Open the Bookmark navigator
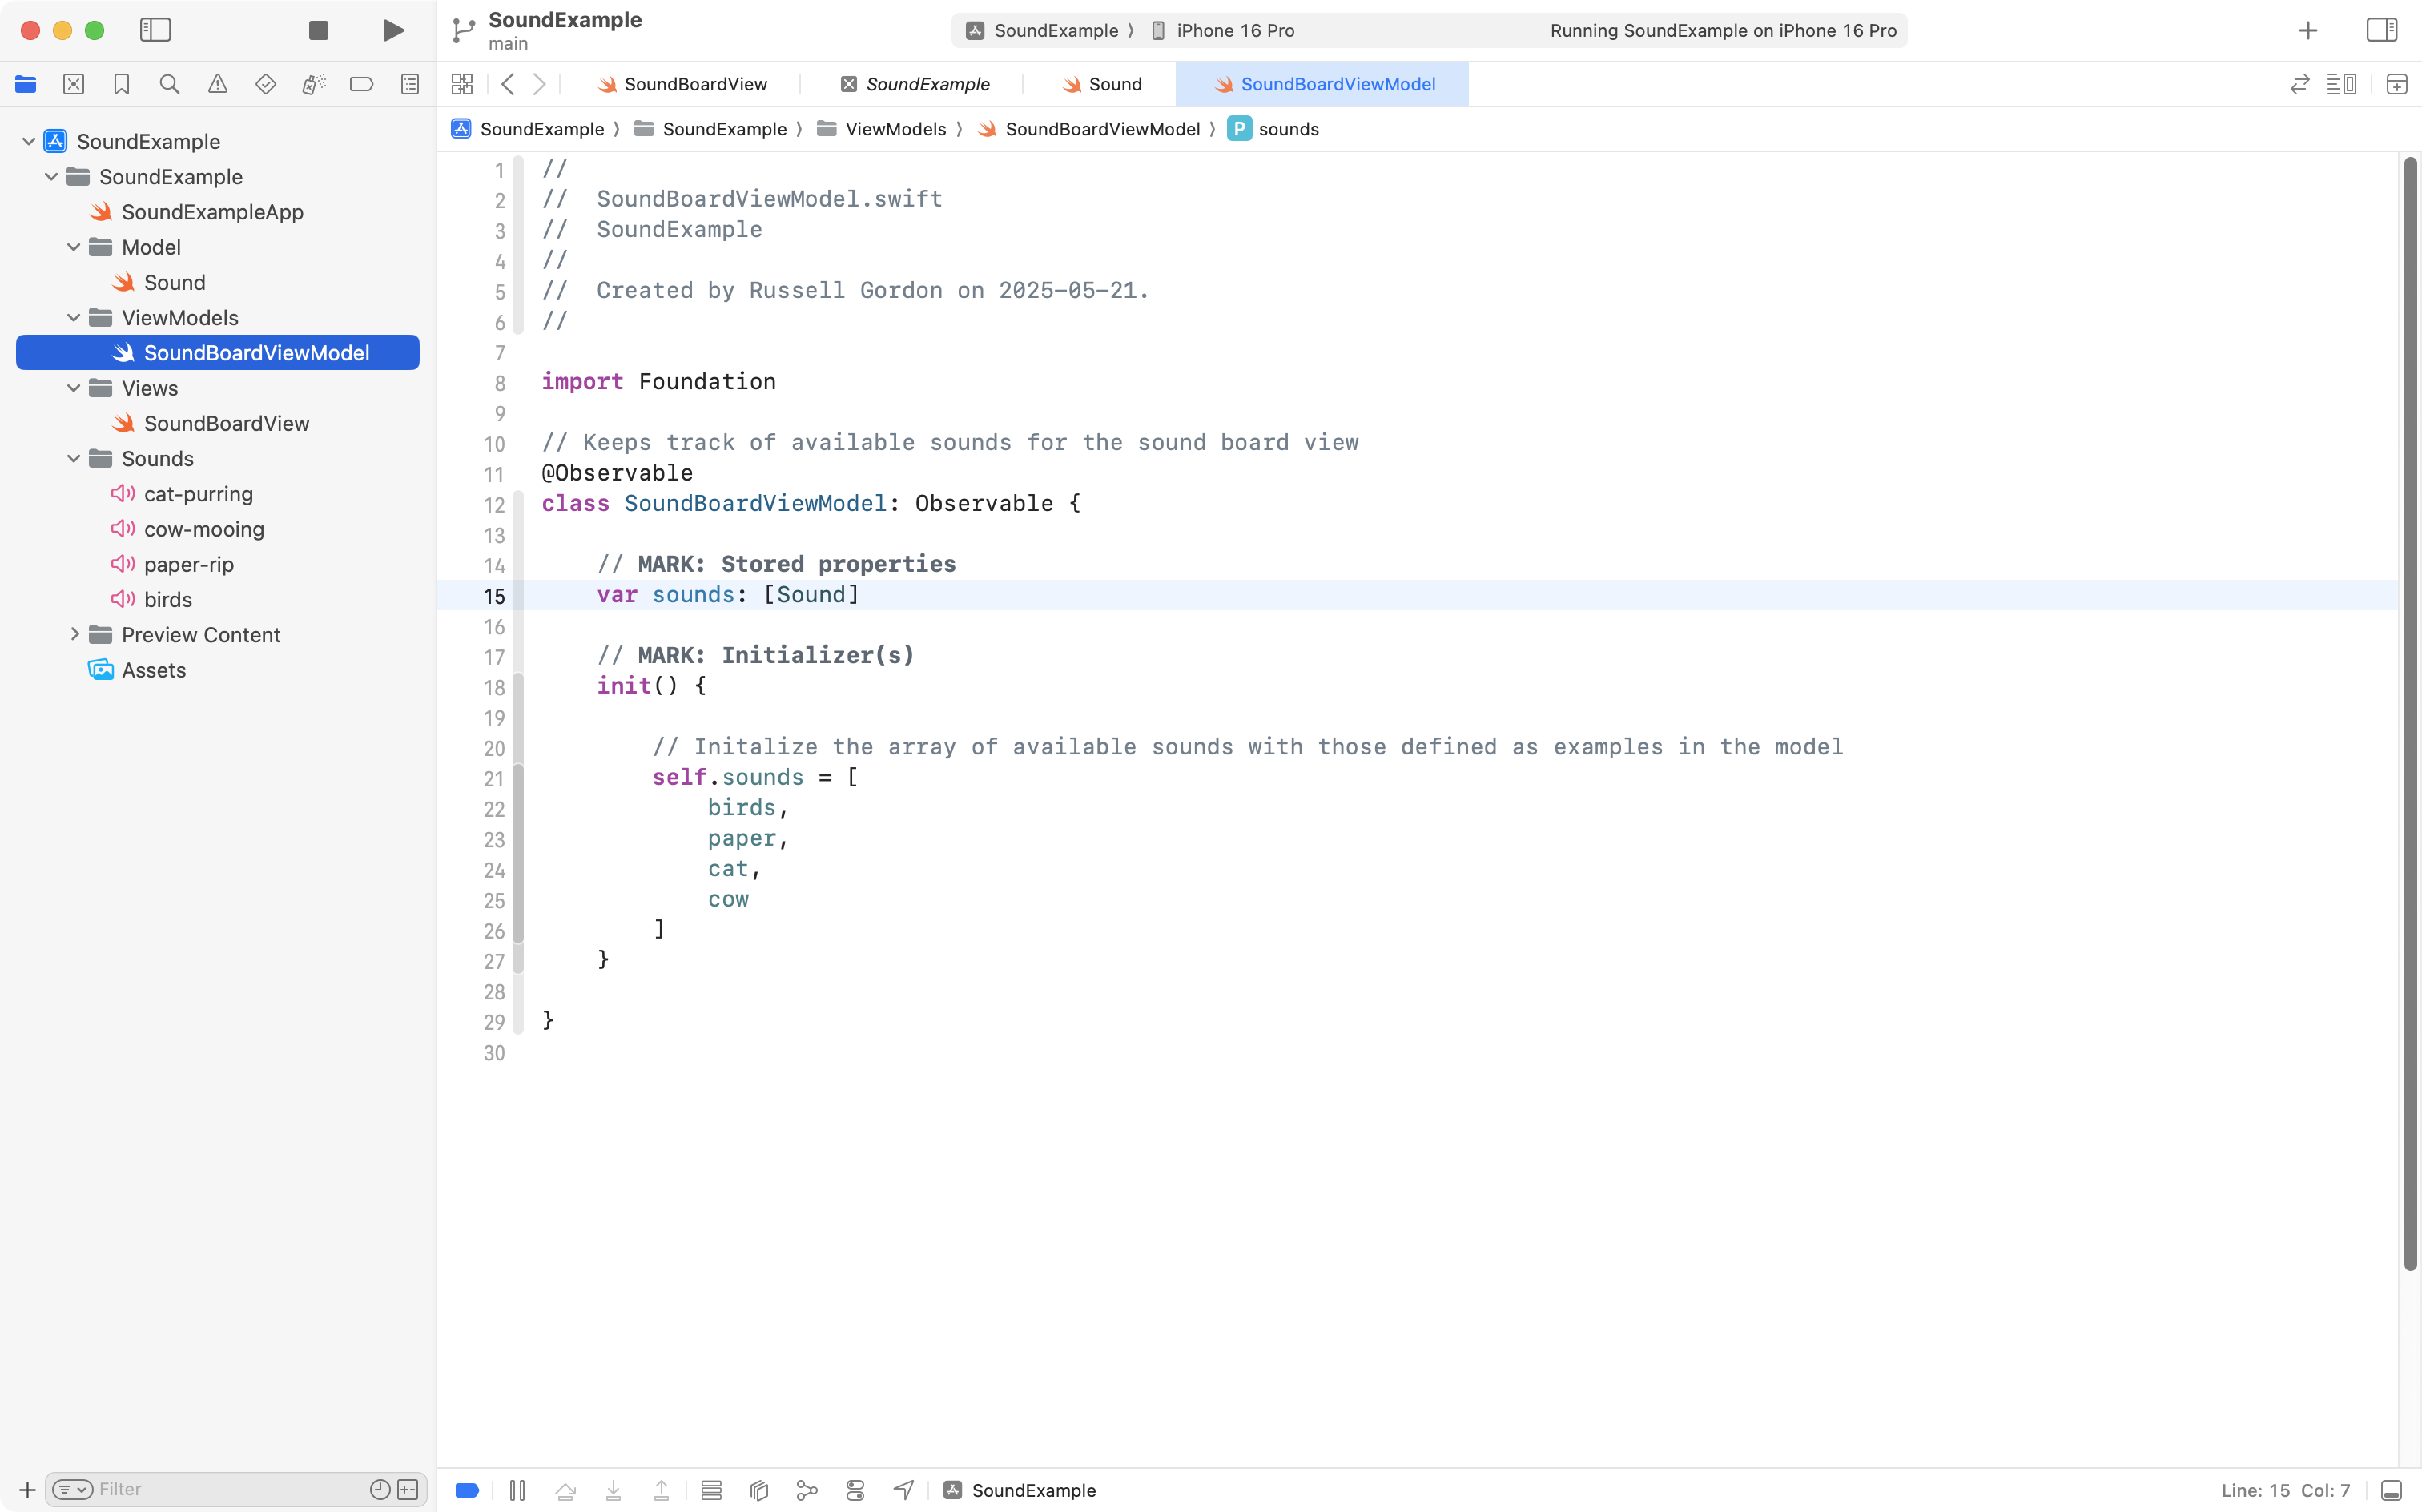The height and width of the screenshot is (1512, 2422). pos(121,84)
